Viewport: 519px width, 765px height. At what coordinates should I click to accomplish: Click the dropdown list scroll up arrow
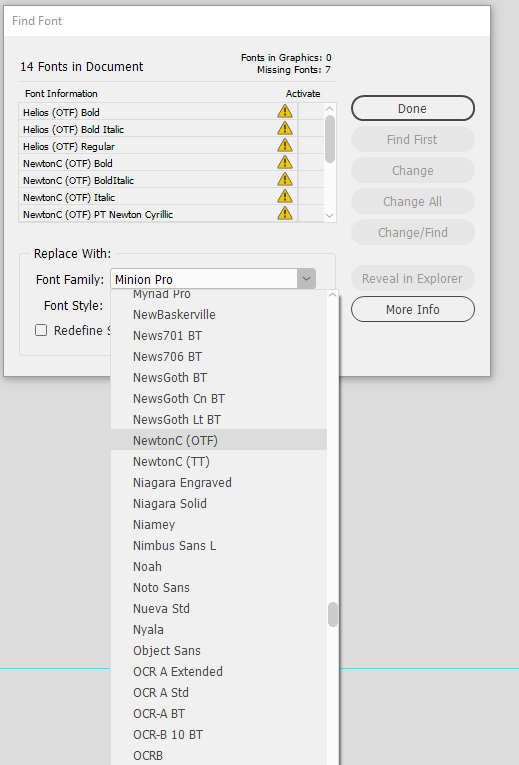pos(332,295)
